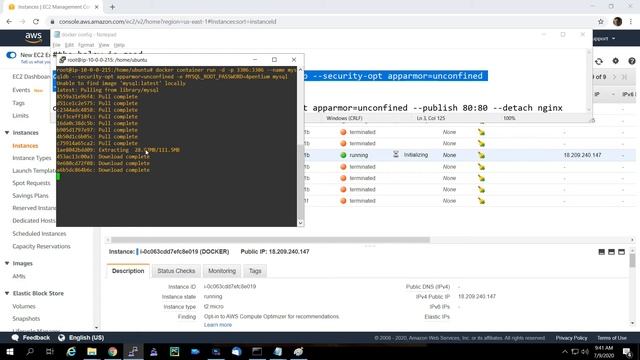Show hidden system tray icons
The image size is (640, 360).
(564, 351)
